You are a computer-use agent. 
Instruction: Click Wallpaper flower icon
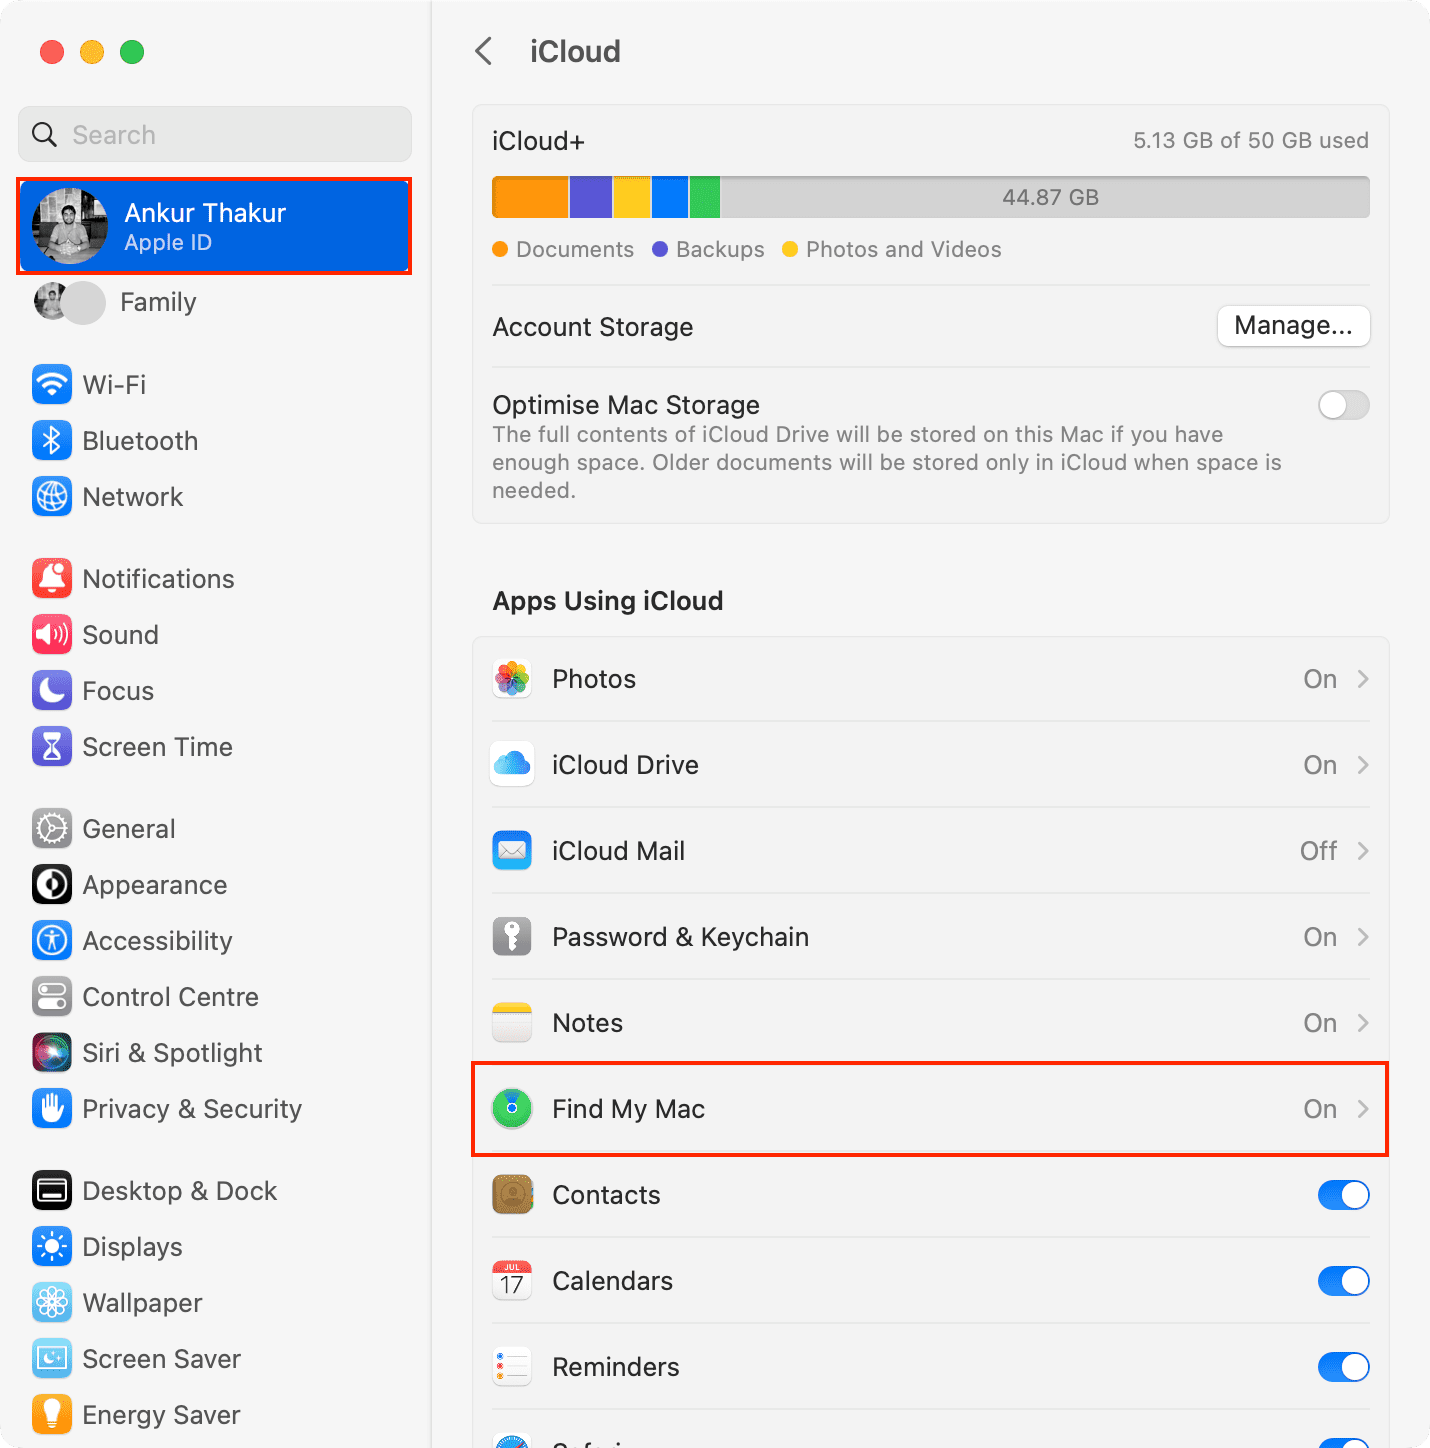(52, 1302)
